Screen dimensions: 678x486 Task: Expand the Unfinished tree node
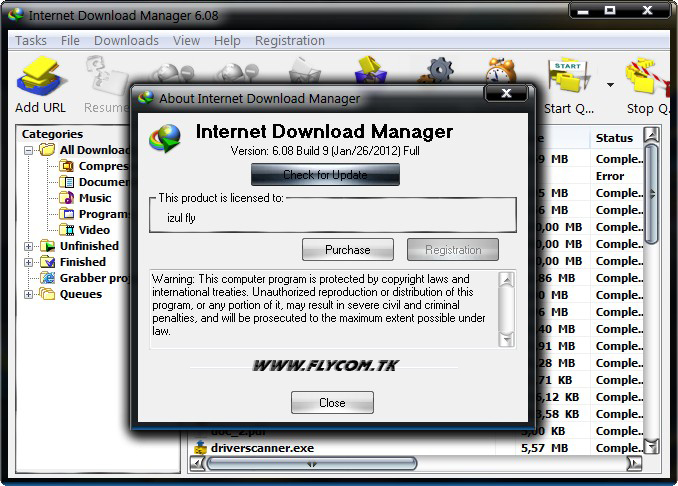pyautogui.click(x=29, y=246)
